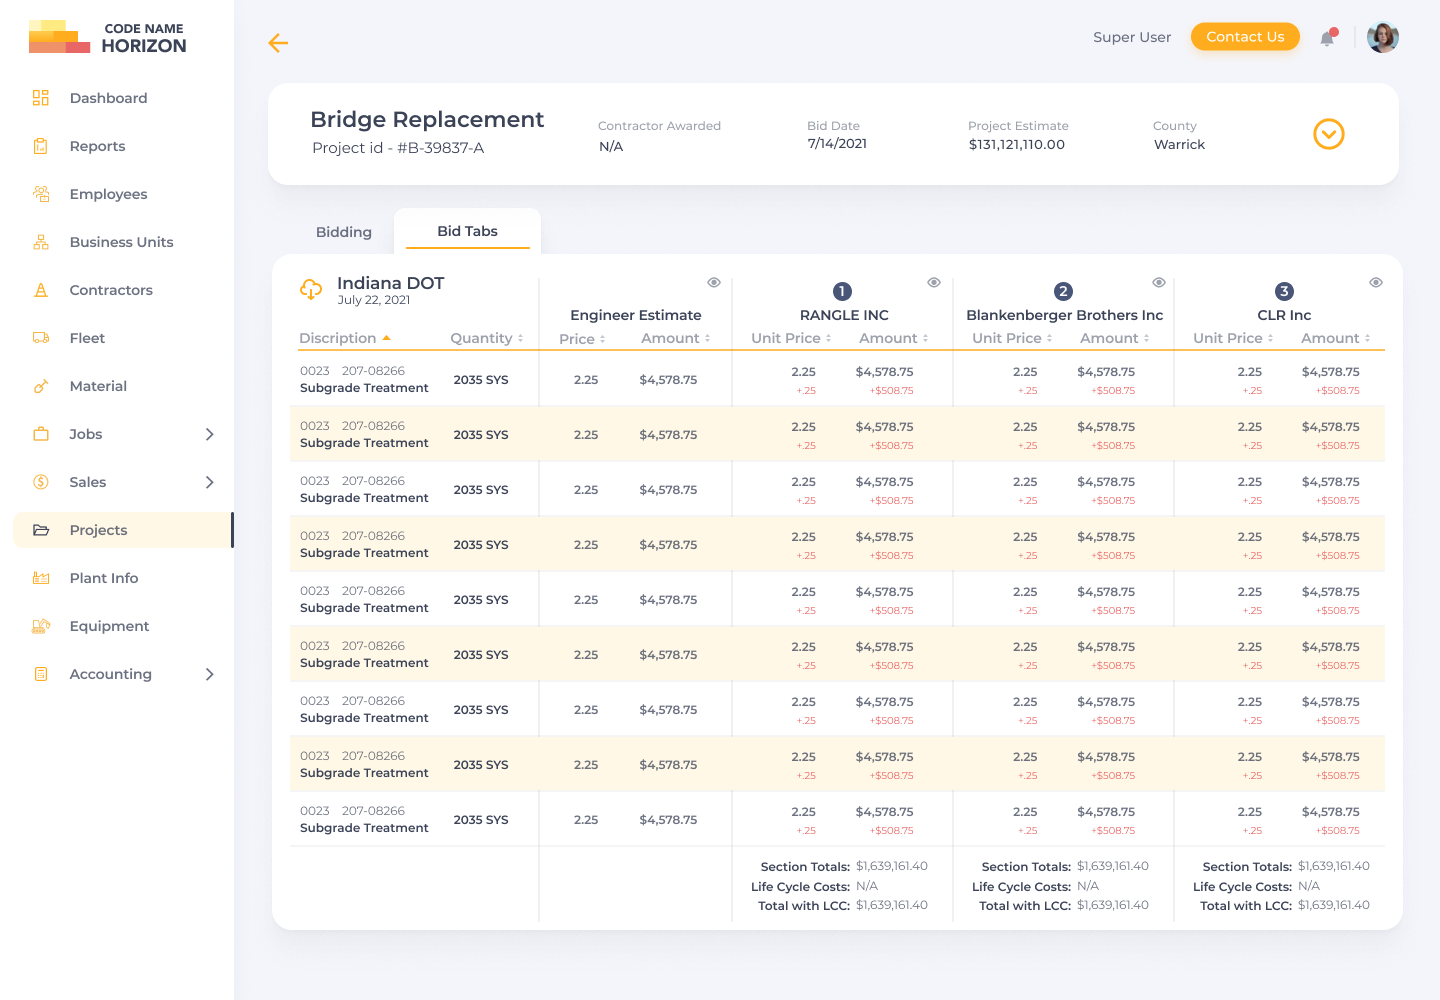Screen dimensions: 1440x1000
Task: Switch to the Bidding tab
Action: click(343, 232)
